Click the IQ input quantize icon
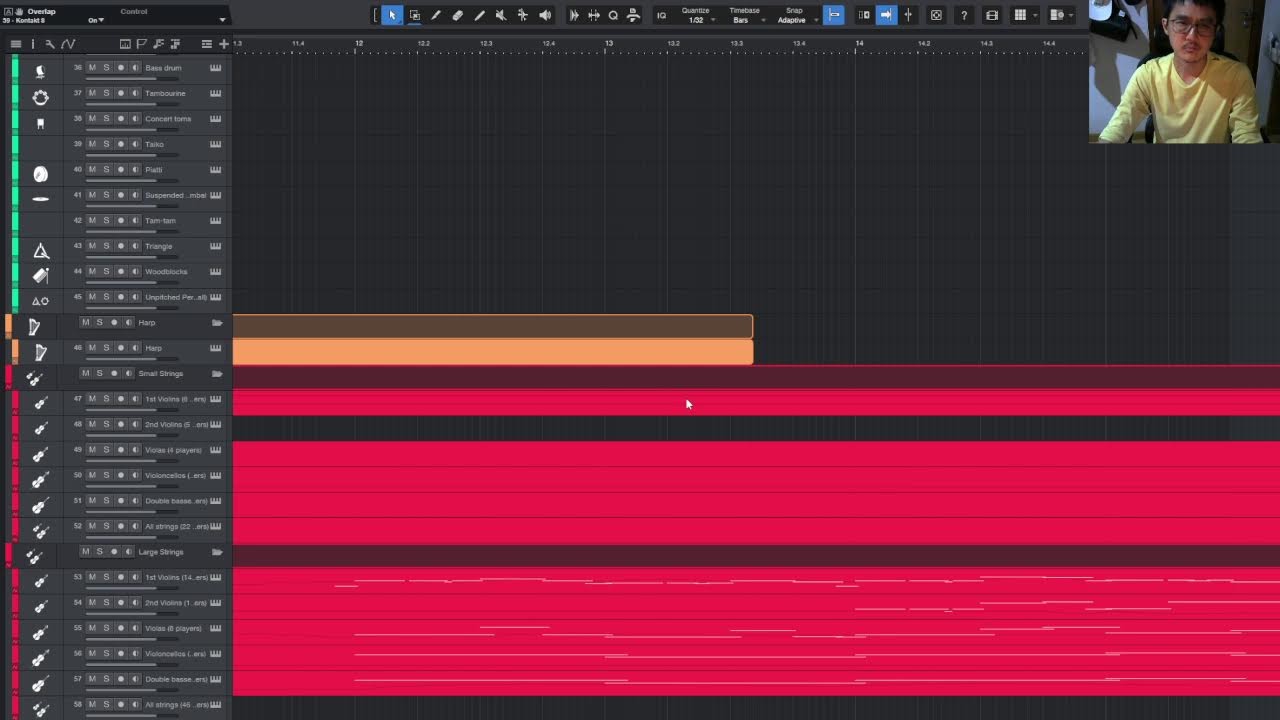Image resolution: width=1280 pixels, height=720 pixels. [x=661, y=15]
